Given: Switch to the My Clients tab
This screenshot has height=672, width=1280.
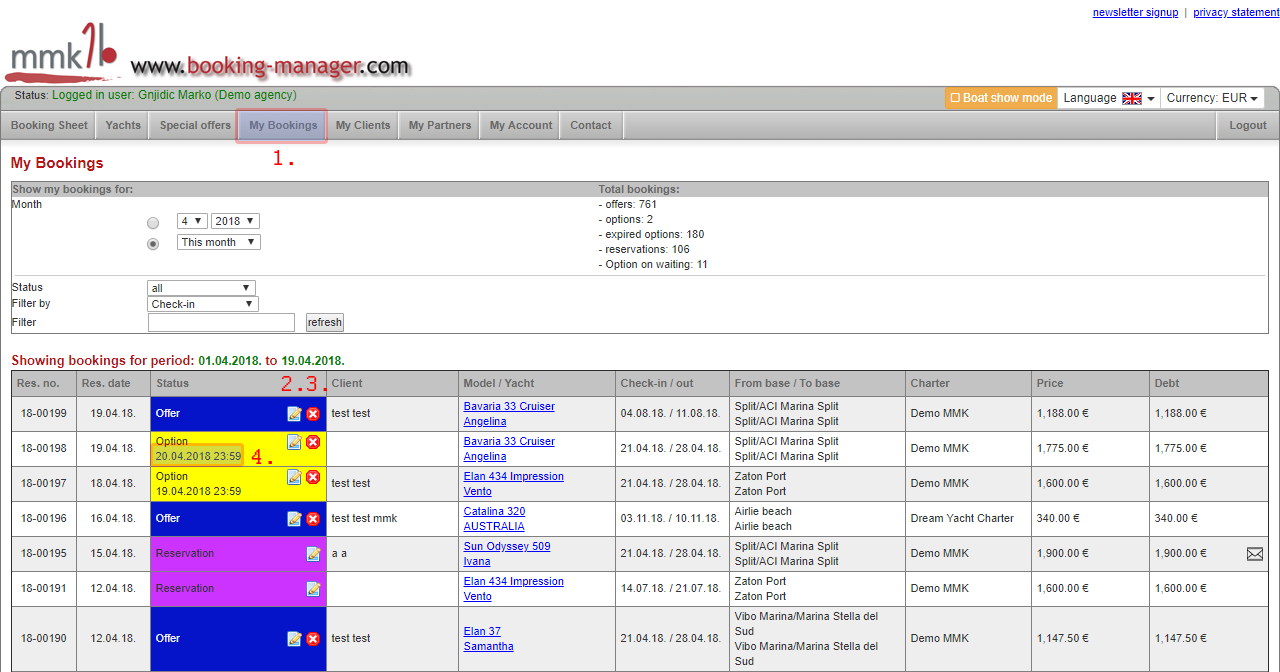Looking at the screenshot, I should 362,125.
